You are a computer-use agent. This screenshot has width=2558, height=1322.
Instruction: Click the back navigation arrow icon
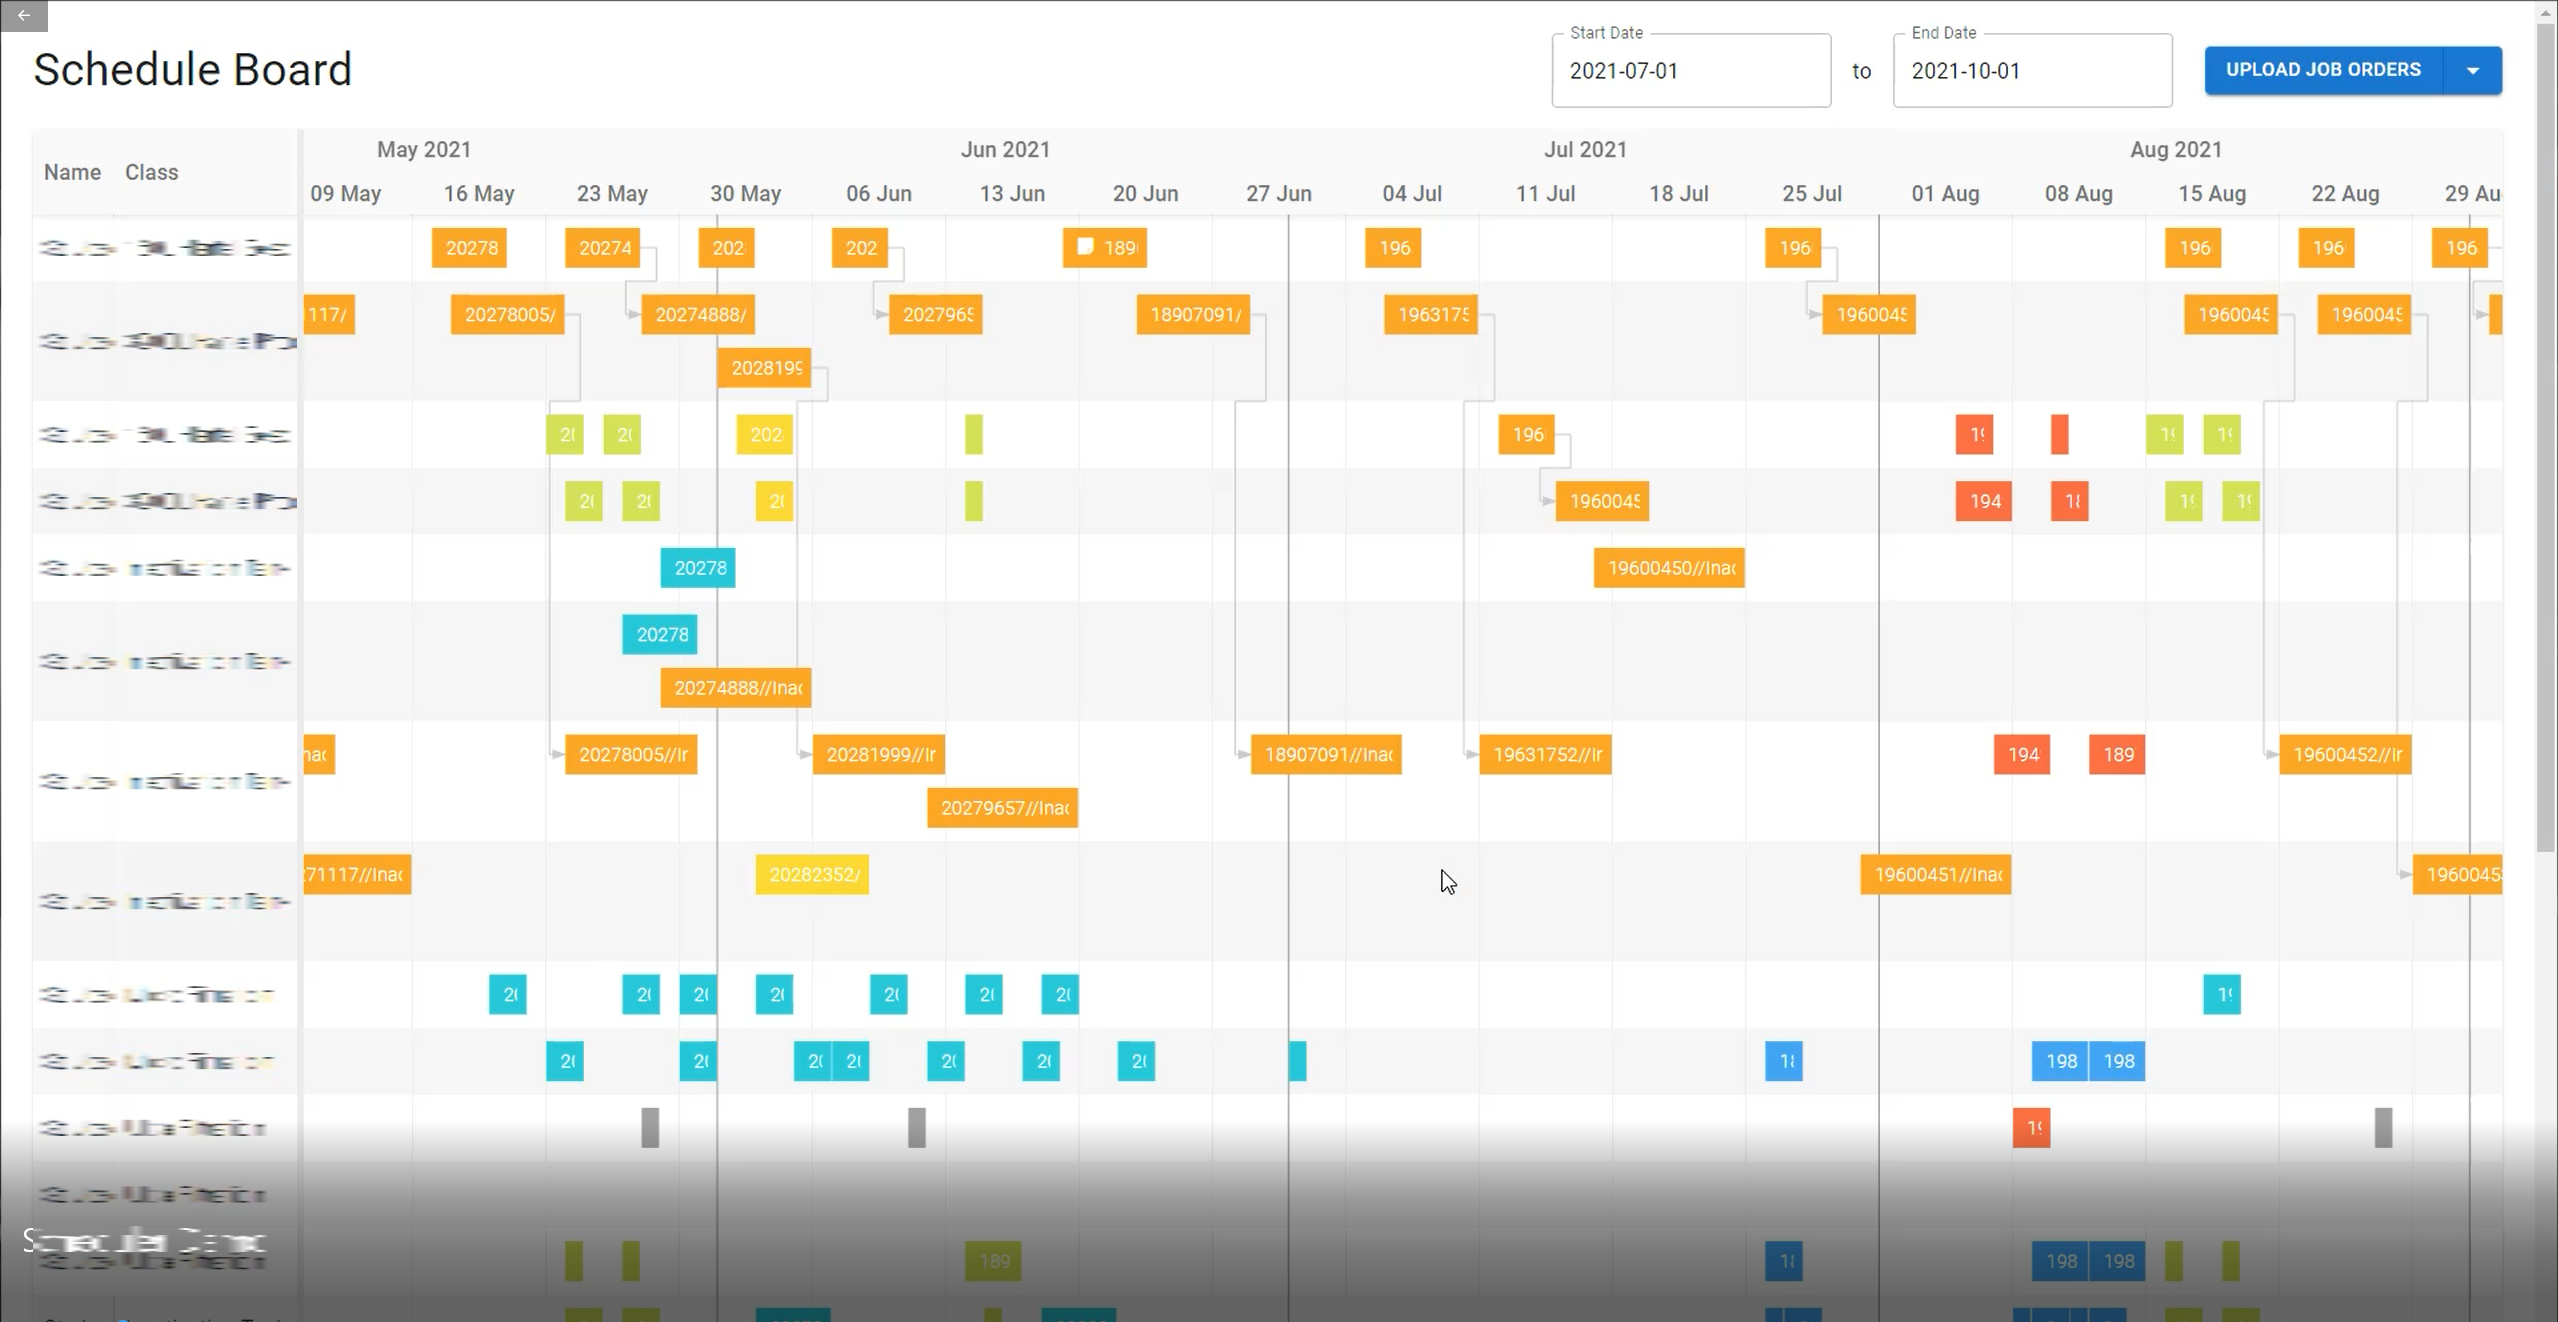coord(24,15)
